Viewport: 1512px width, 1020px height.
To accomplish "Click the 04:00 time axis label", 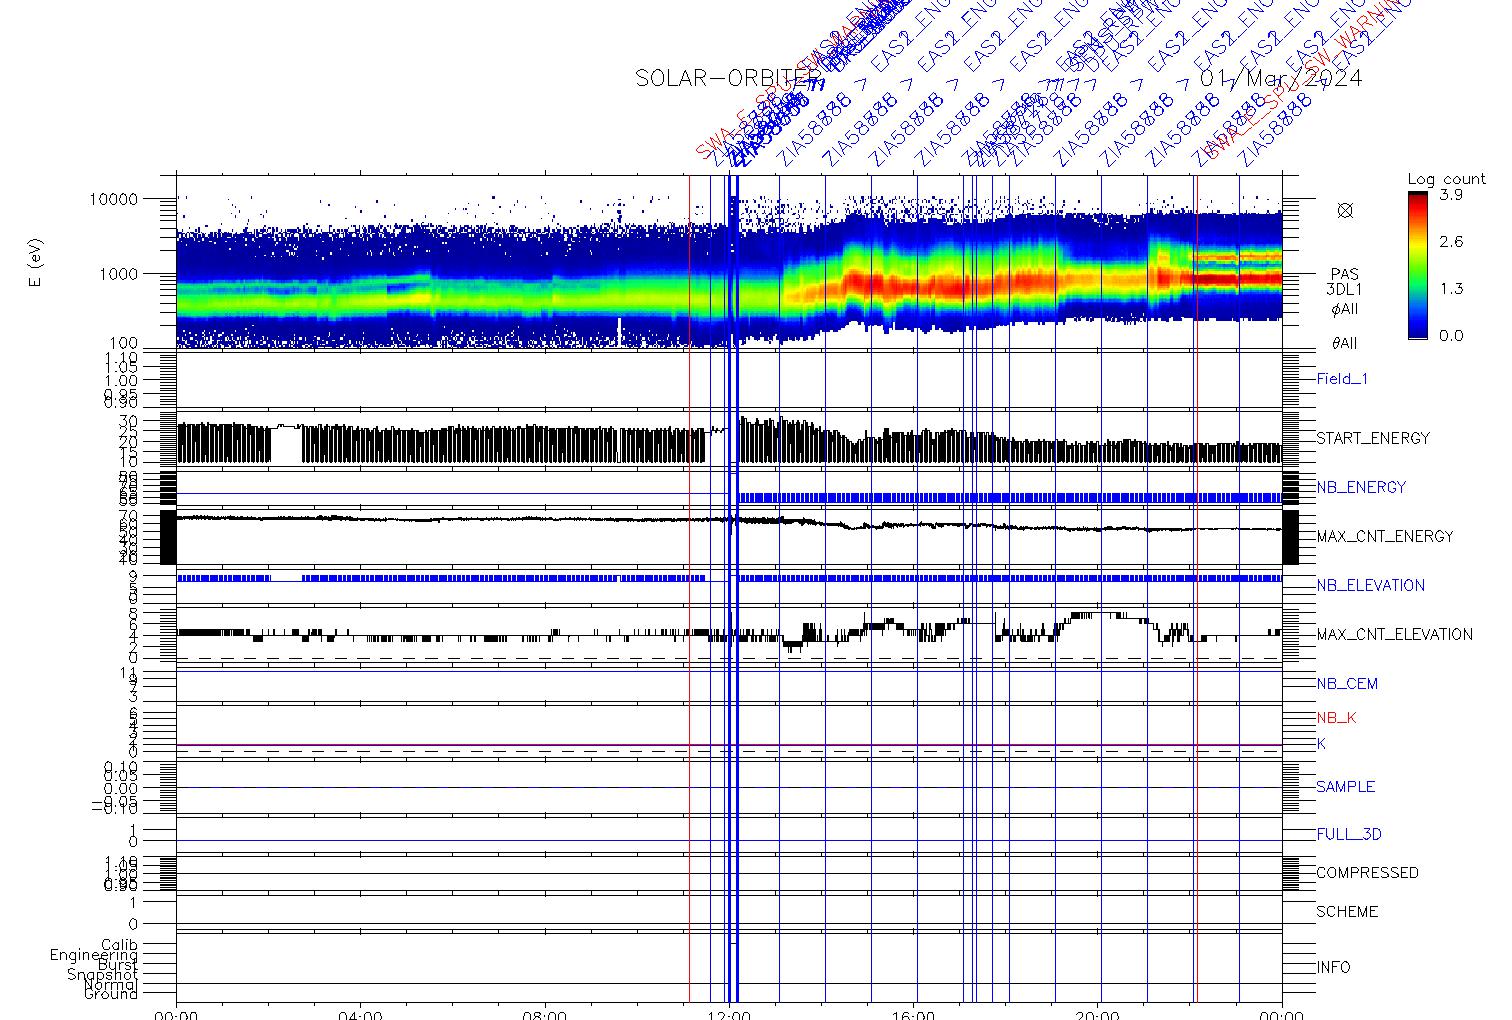I will (360, 1014).
